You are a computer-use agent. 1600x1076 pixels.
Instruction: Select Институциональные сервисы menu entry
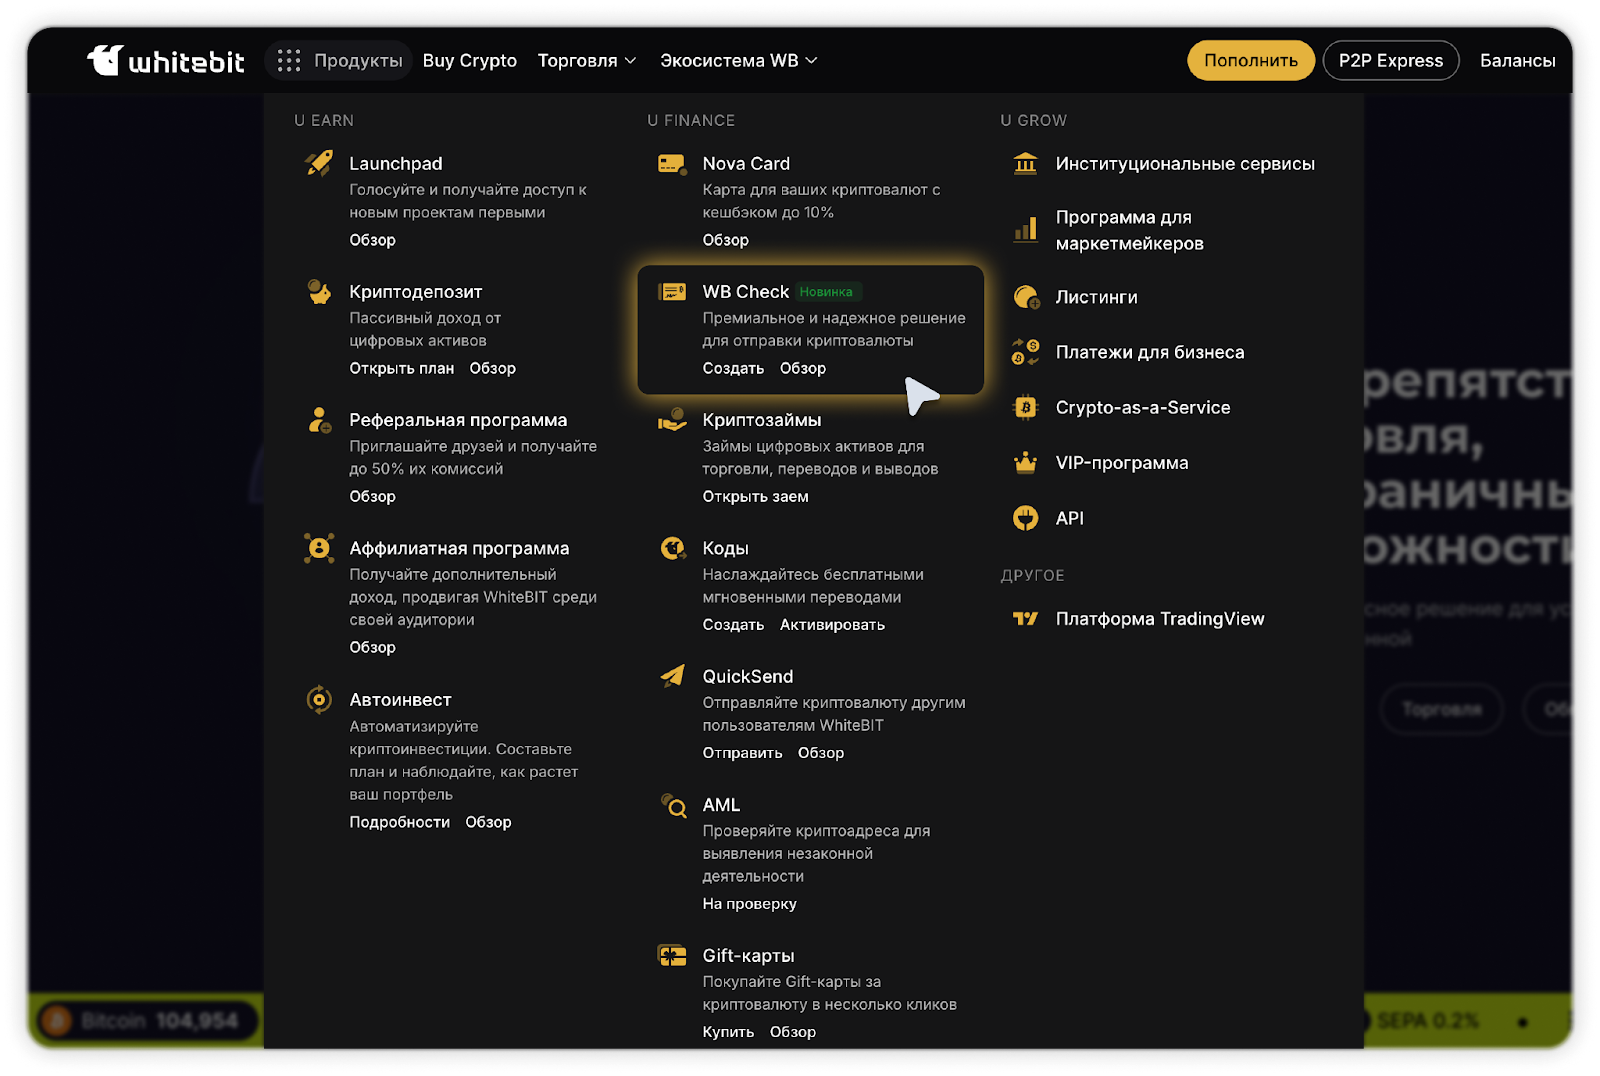tap(1184, 164)
